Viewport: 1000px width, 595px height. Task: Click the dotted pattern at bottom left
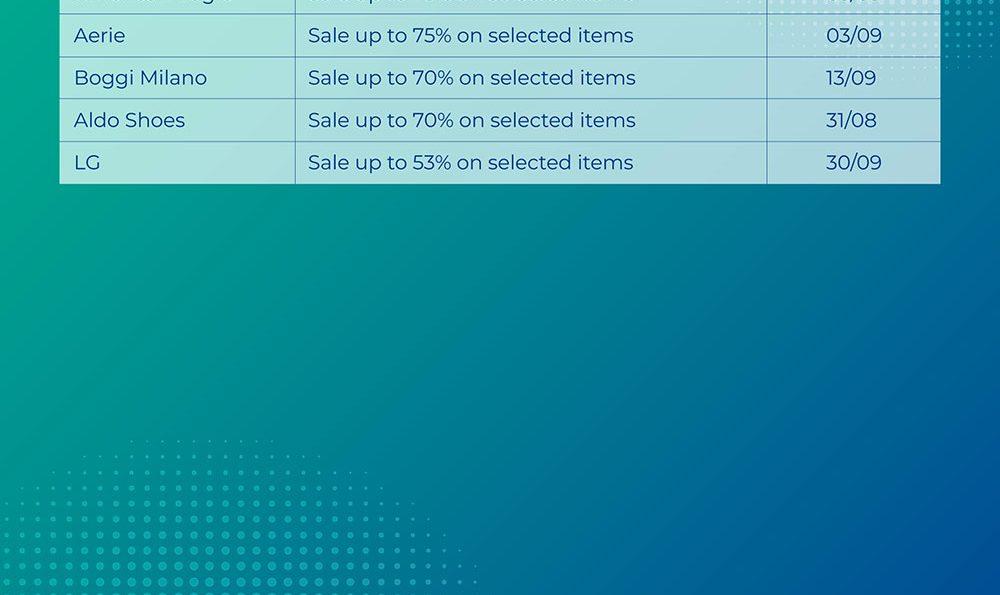click(200, 530)
